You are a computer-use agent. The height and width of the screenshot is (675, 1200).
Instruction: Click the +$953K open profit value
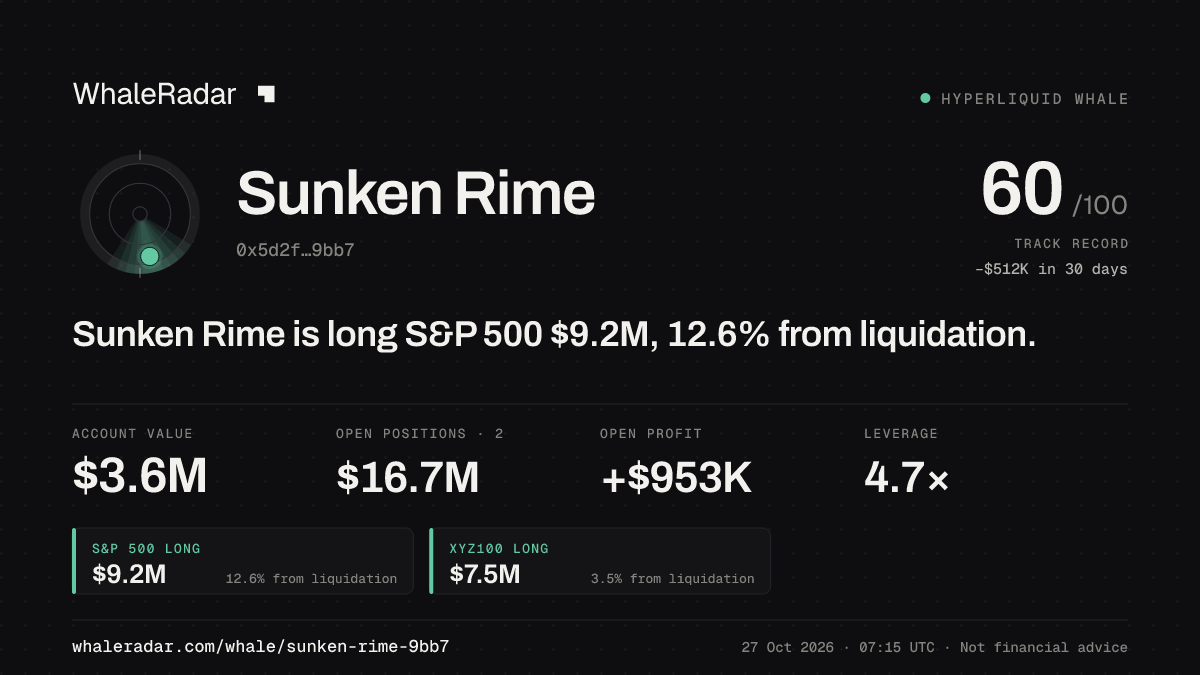(x=676, y=478)
